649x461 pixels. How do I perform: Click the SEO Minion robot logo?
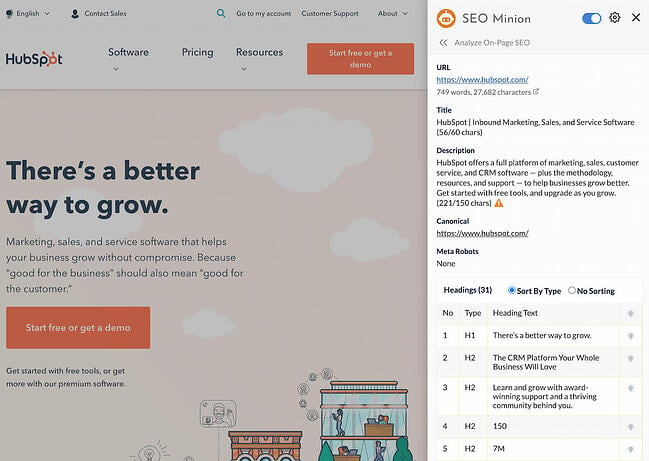446,18
